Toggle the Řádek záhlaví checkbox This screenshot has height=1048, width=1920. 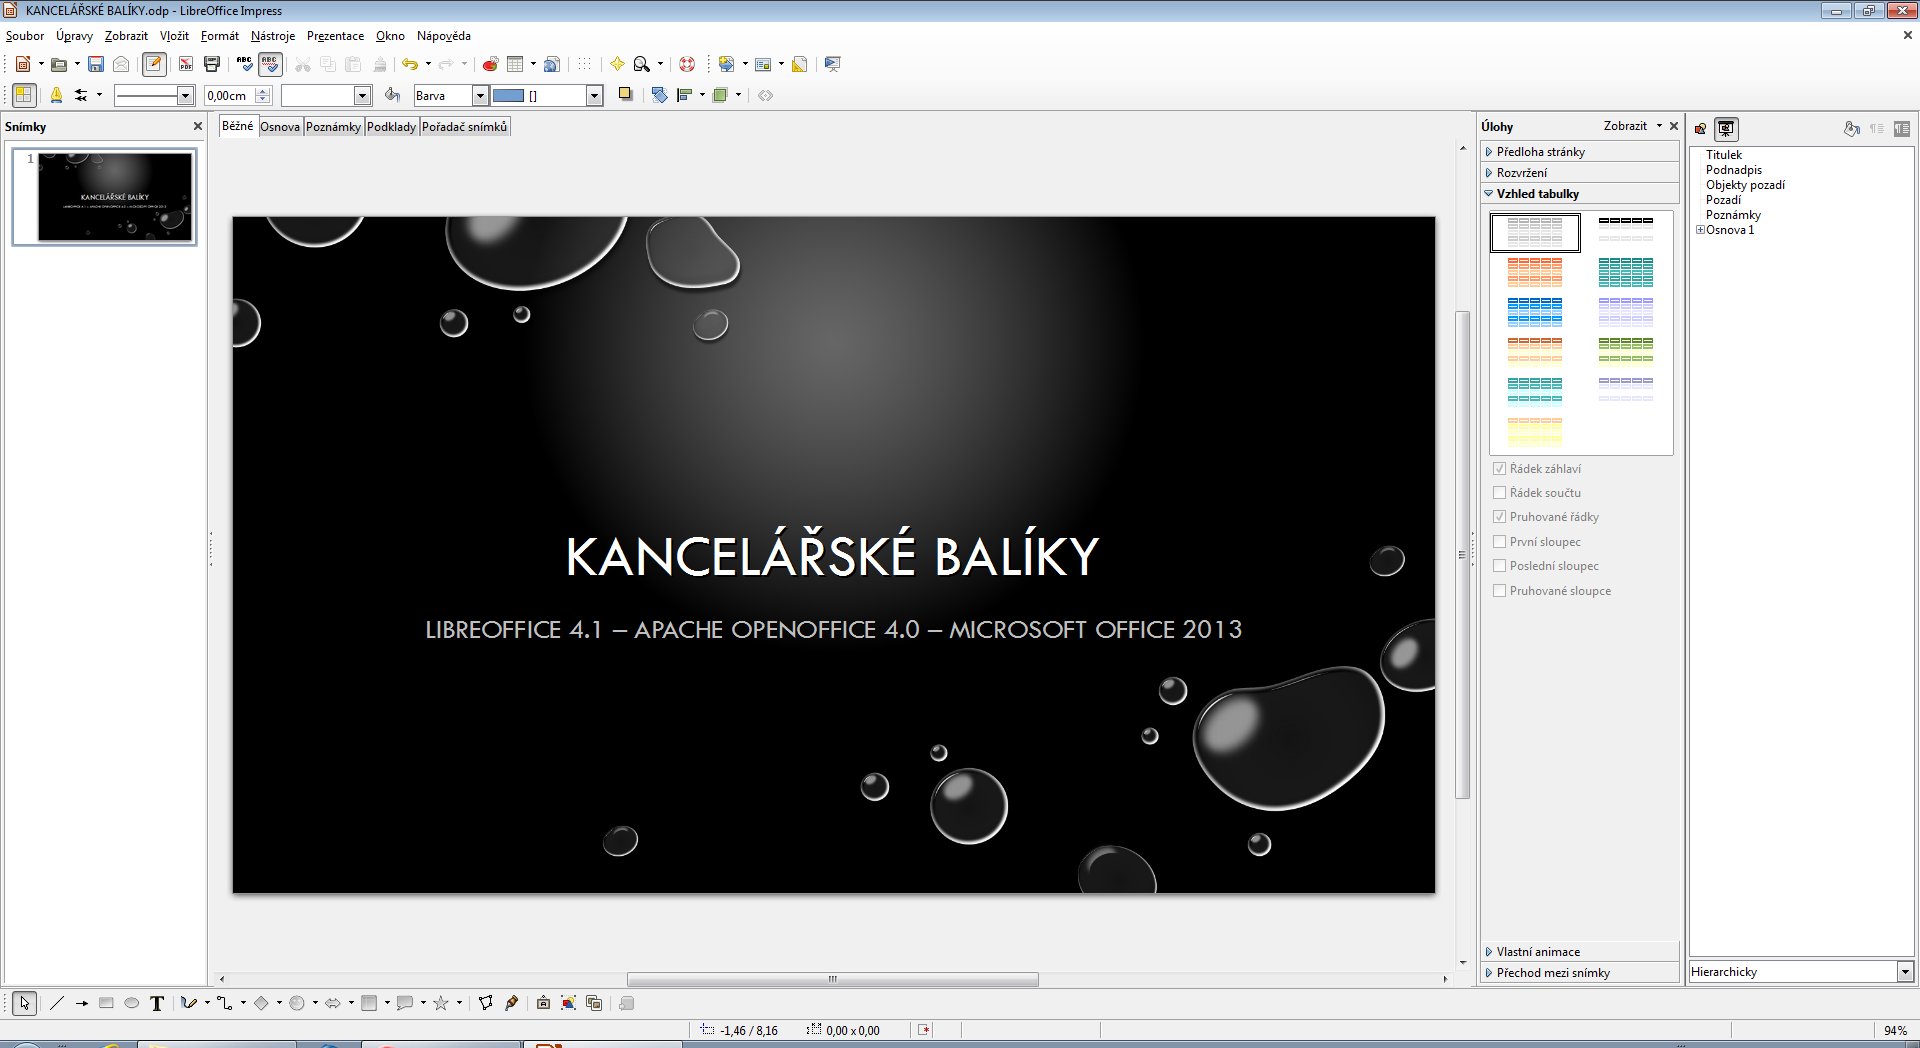click(x=1499, y=468)
